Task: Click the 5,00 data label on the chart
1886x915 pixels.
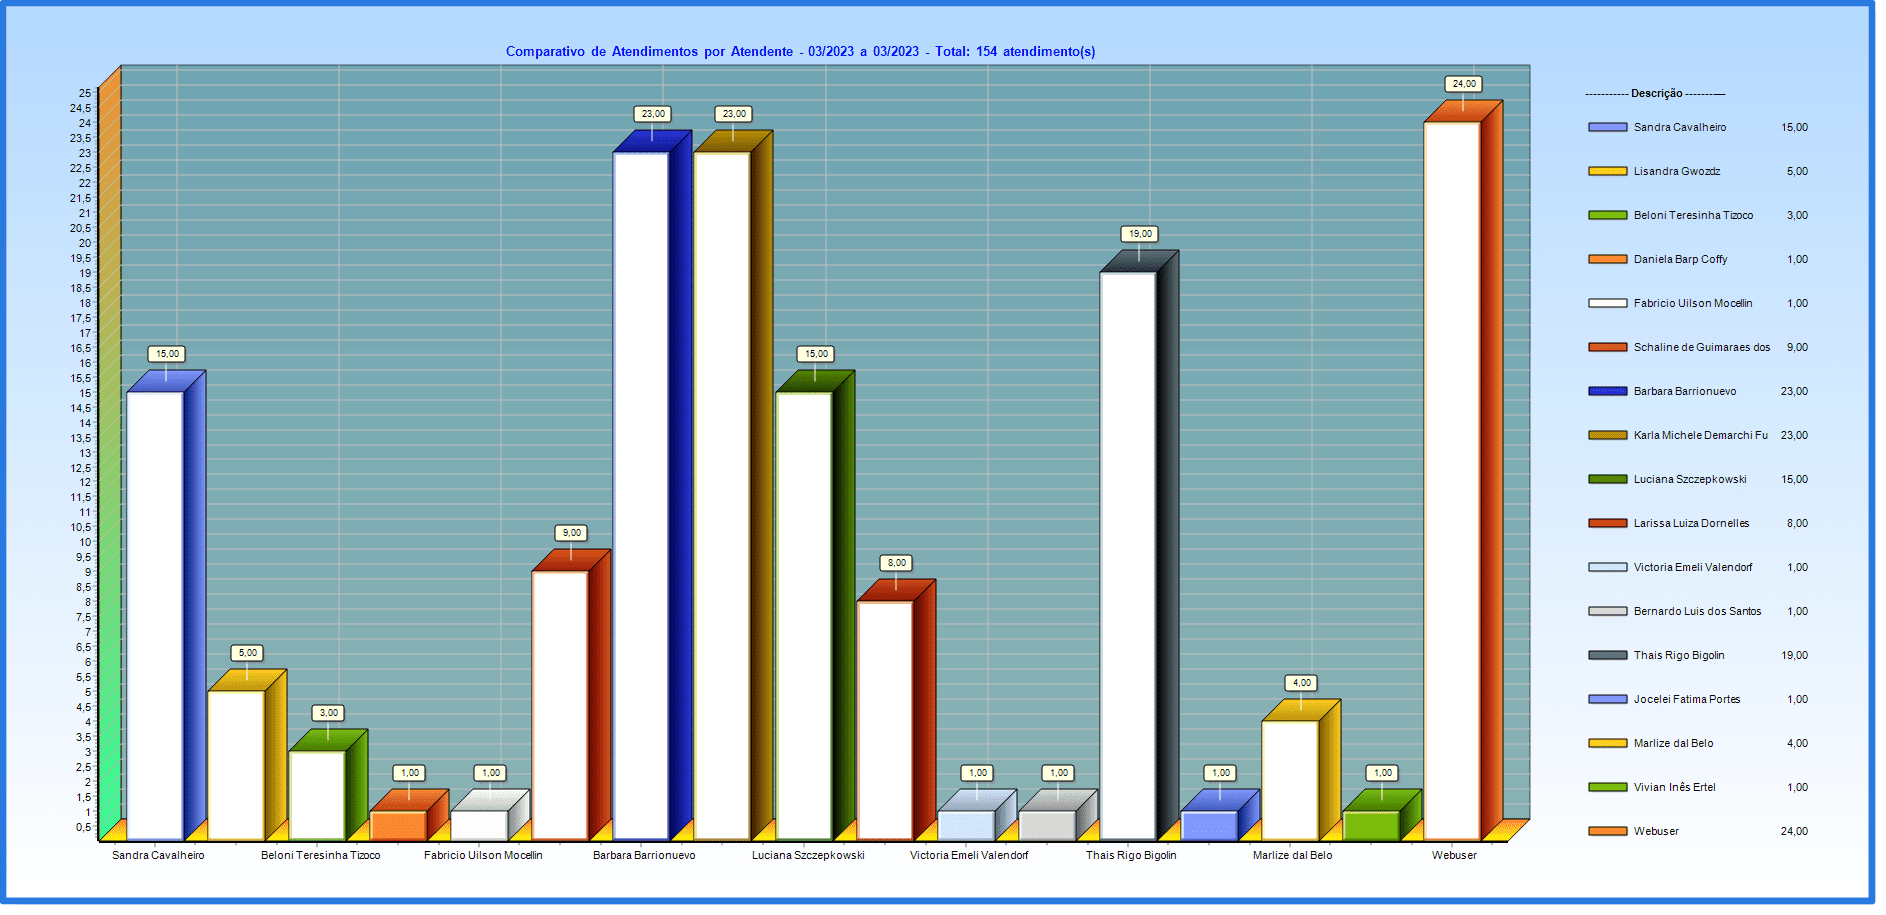Action: pyautogui.click(x=247, y=654)
